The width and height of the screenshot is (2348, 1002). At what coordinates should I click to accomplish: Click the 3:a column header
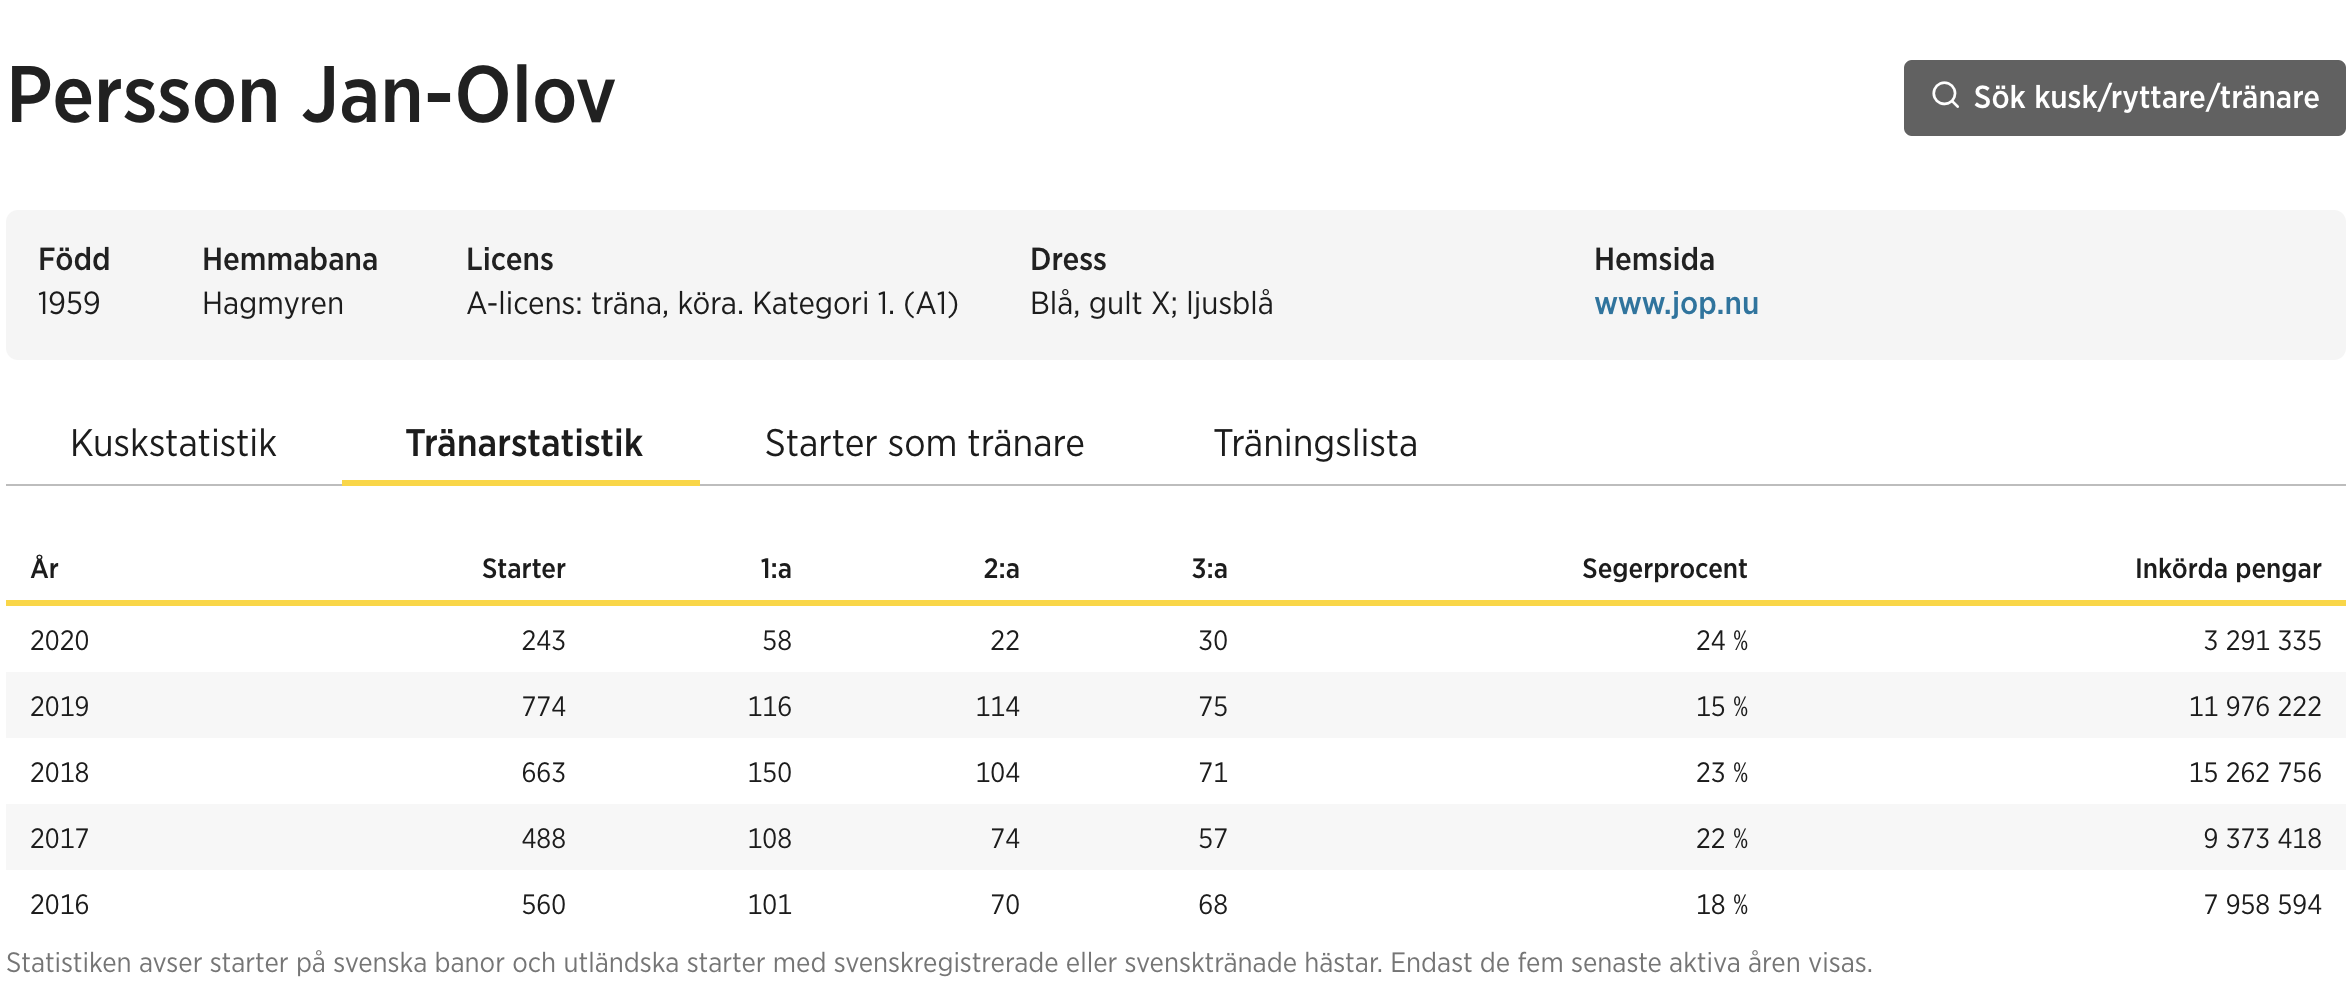coord(1209,569)
